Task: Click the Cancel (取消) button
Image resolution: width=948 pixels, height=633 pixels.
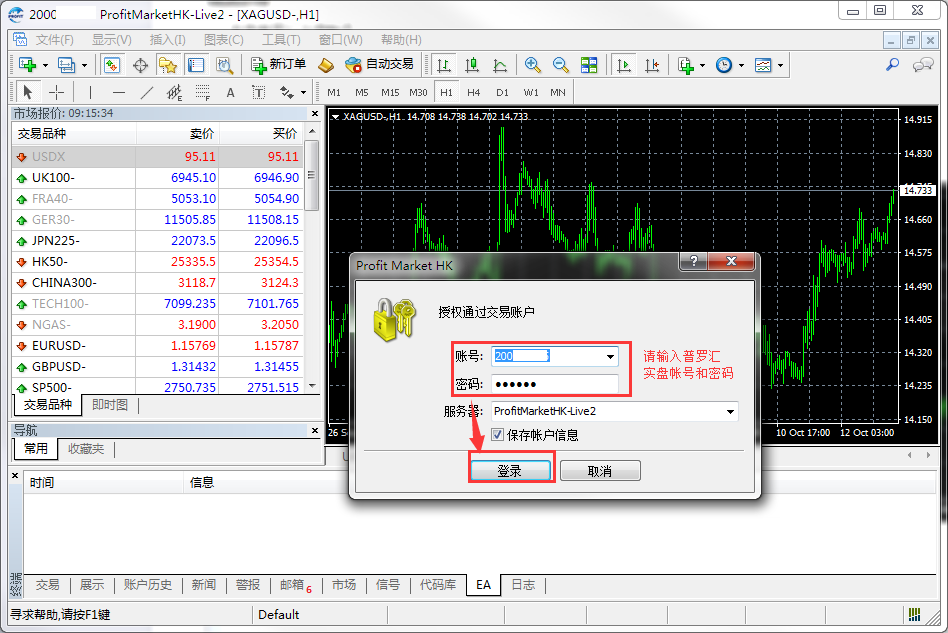Action: click(600, 471)
